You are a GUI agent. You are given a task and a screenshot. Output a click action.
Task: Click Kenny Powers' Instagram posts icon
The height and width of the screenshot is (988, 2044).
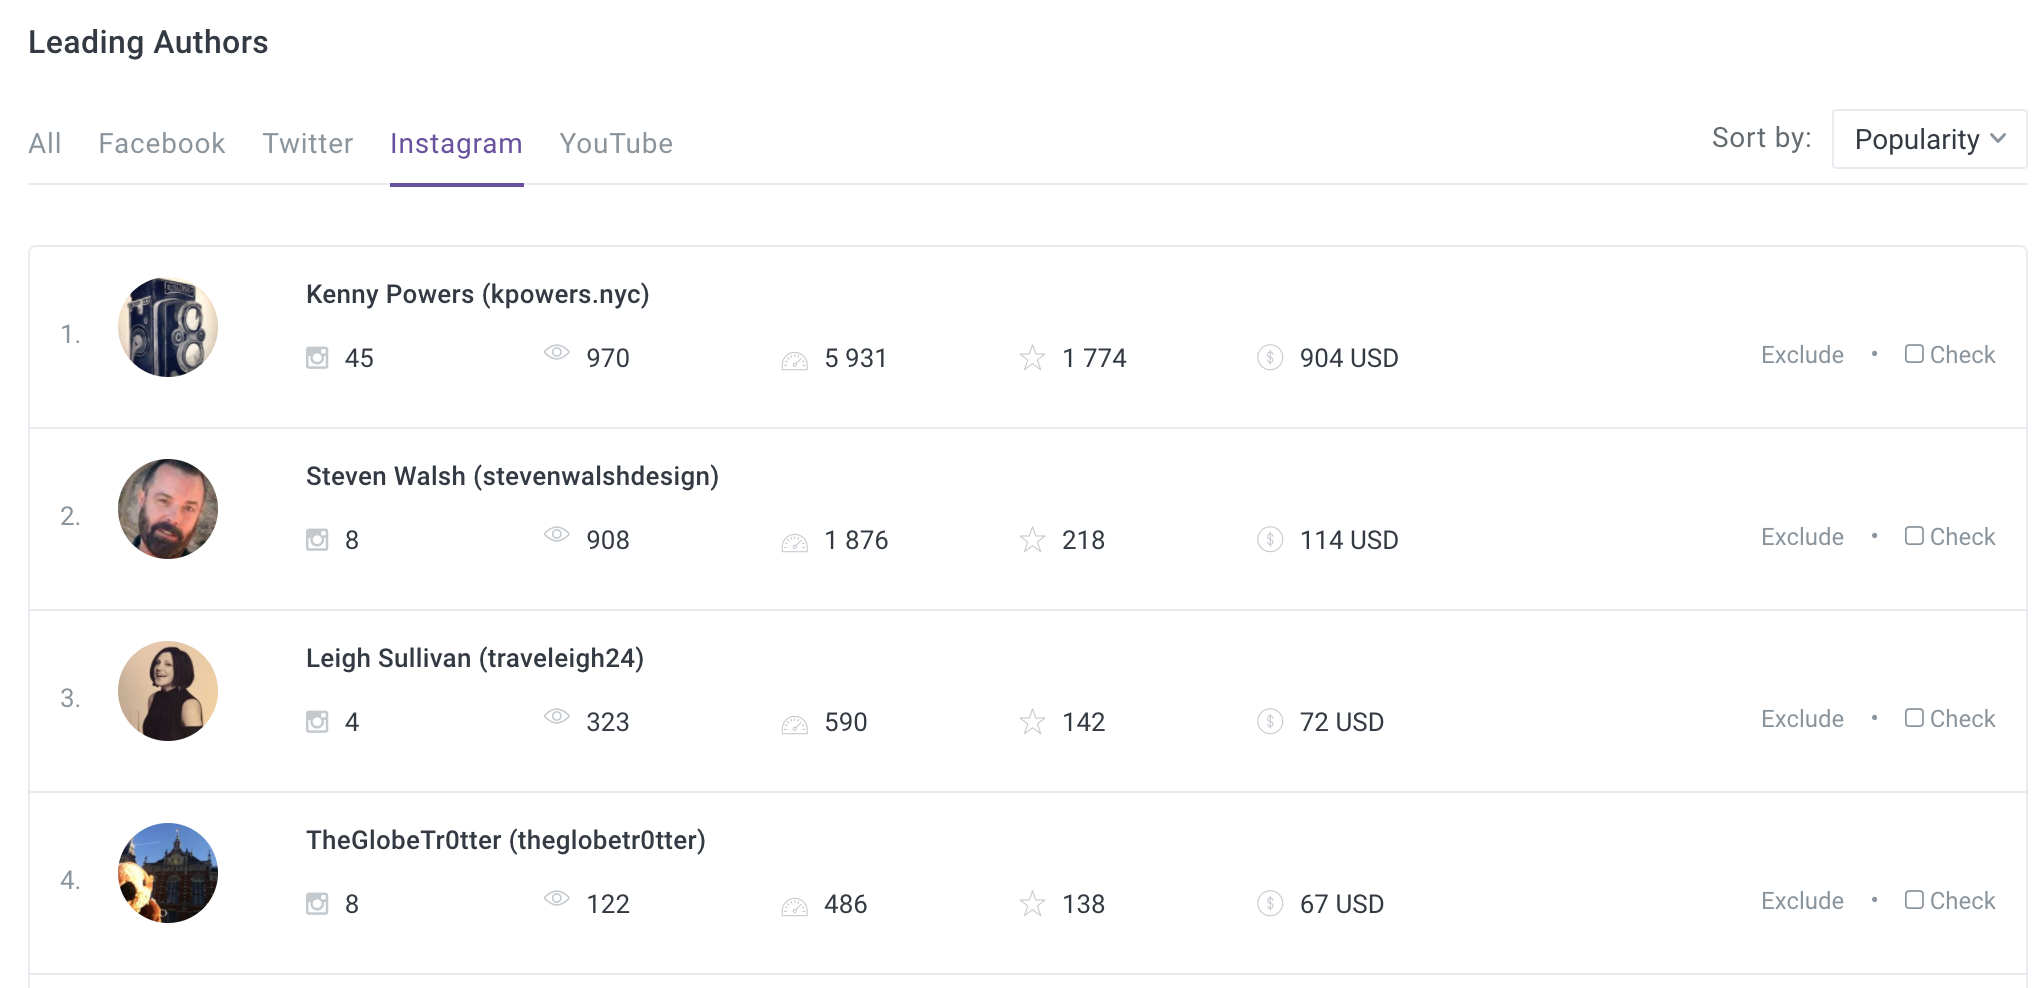(x=317, y=358)
